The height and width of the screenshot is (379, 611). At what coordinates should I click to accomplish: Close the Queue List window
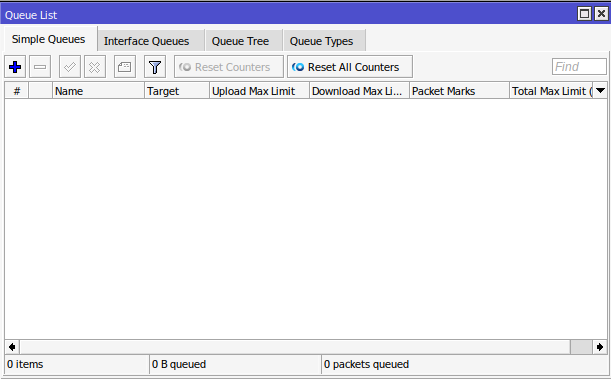tap(601, 14)
